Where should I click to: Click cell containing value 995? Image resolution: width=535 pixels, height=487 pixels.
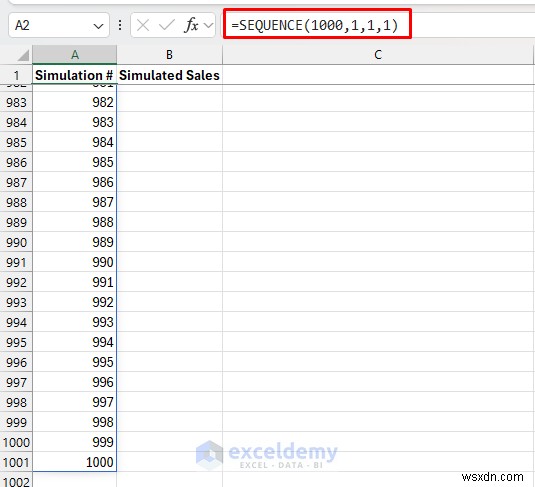pos(75,362)
